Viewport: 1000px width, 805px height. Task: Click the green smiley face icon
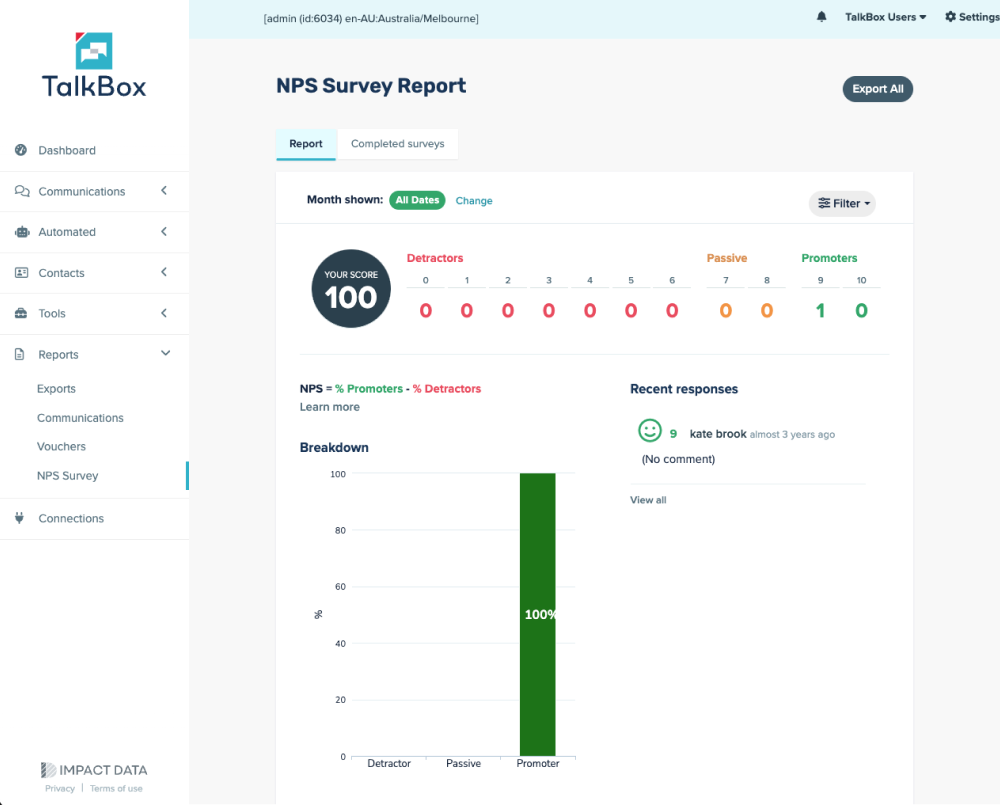(650, 431)
